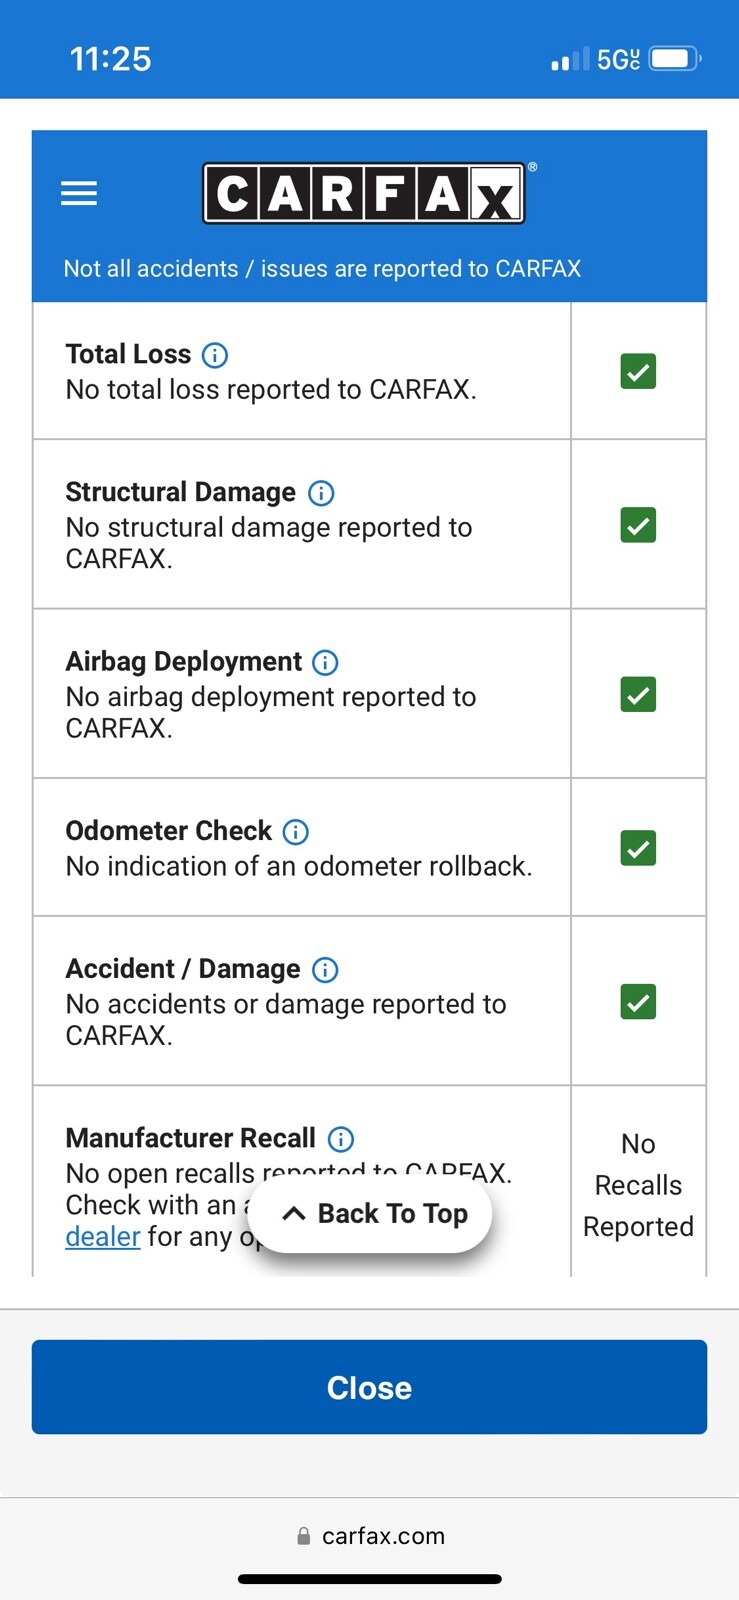Open Total Loss info icon

point(215,355)
